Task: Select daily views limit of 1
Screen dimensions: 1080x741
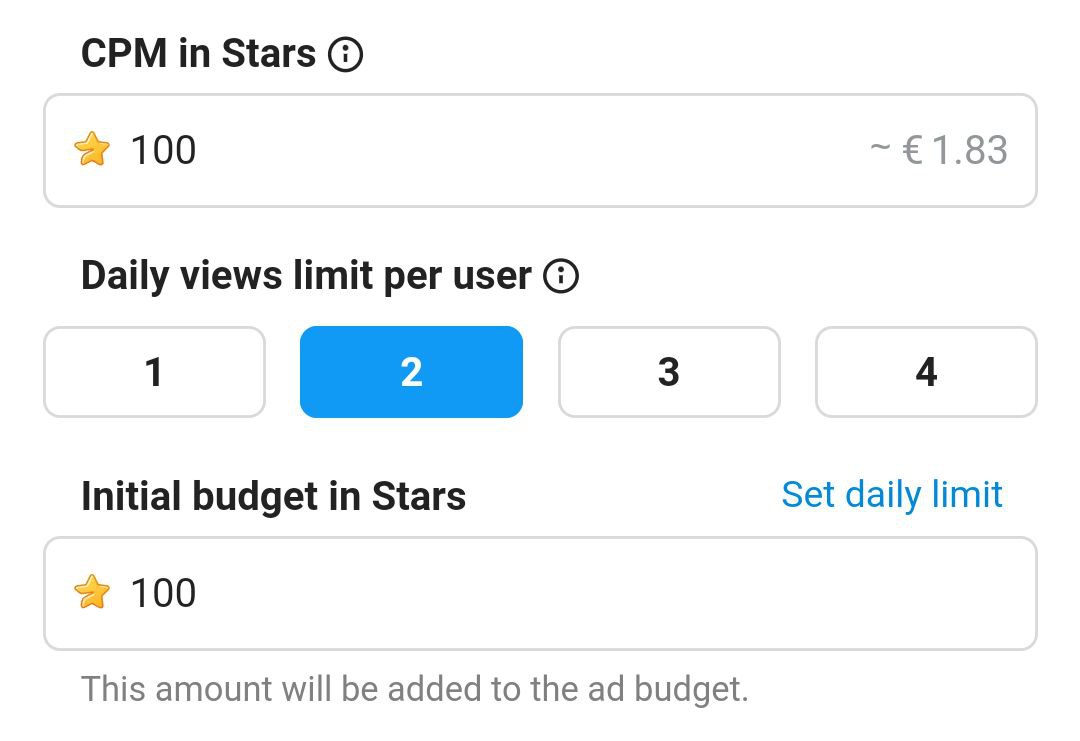Action: (x=154, y=372)
